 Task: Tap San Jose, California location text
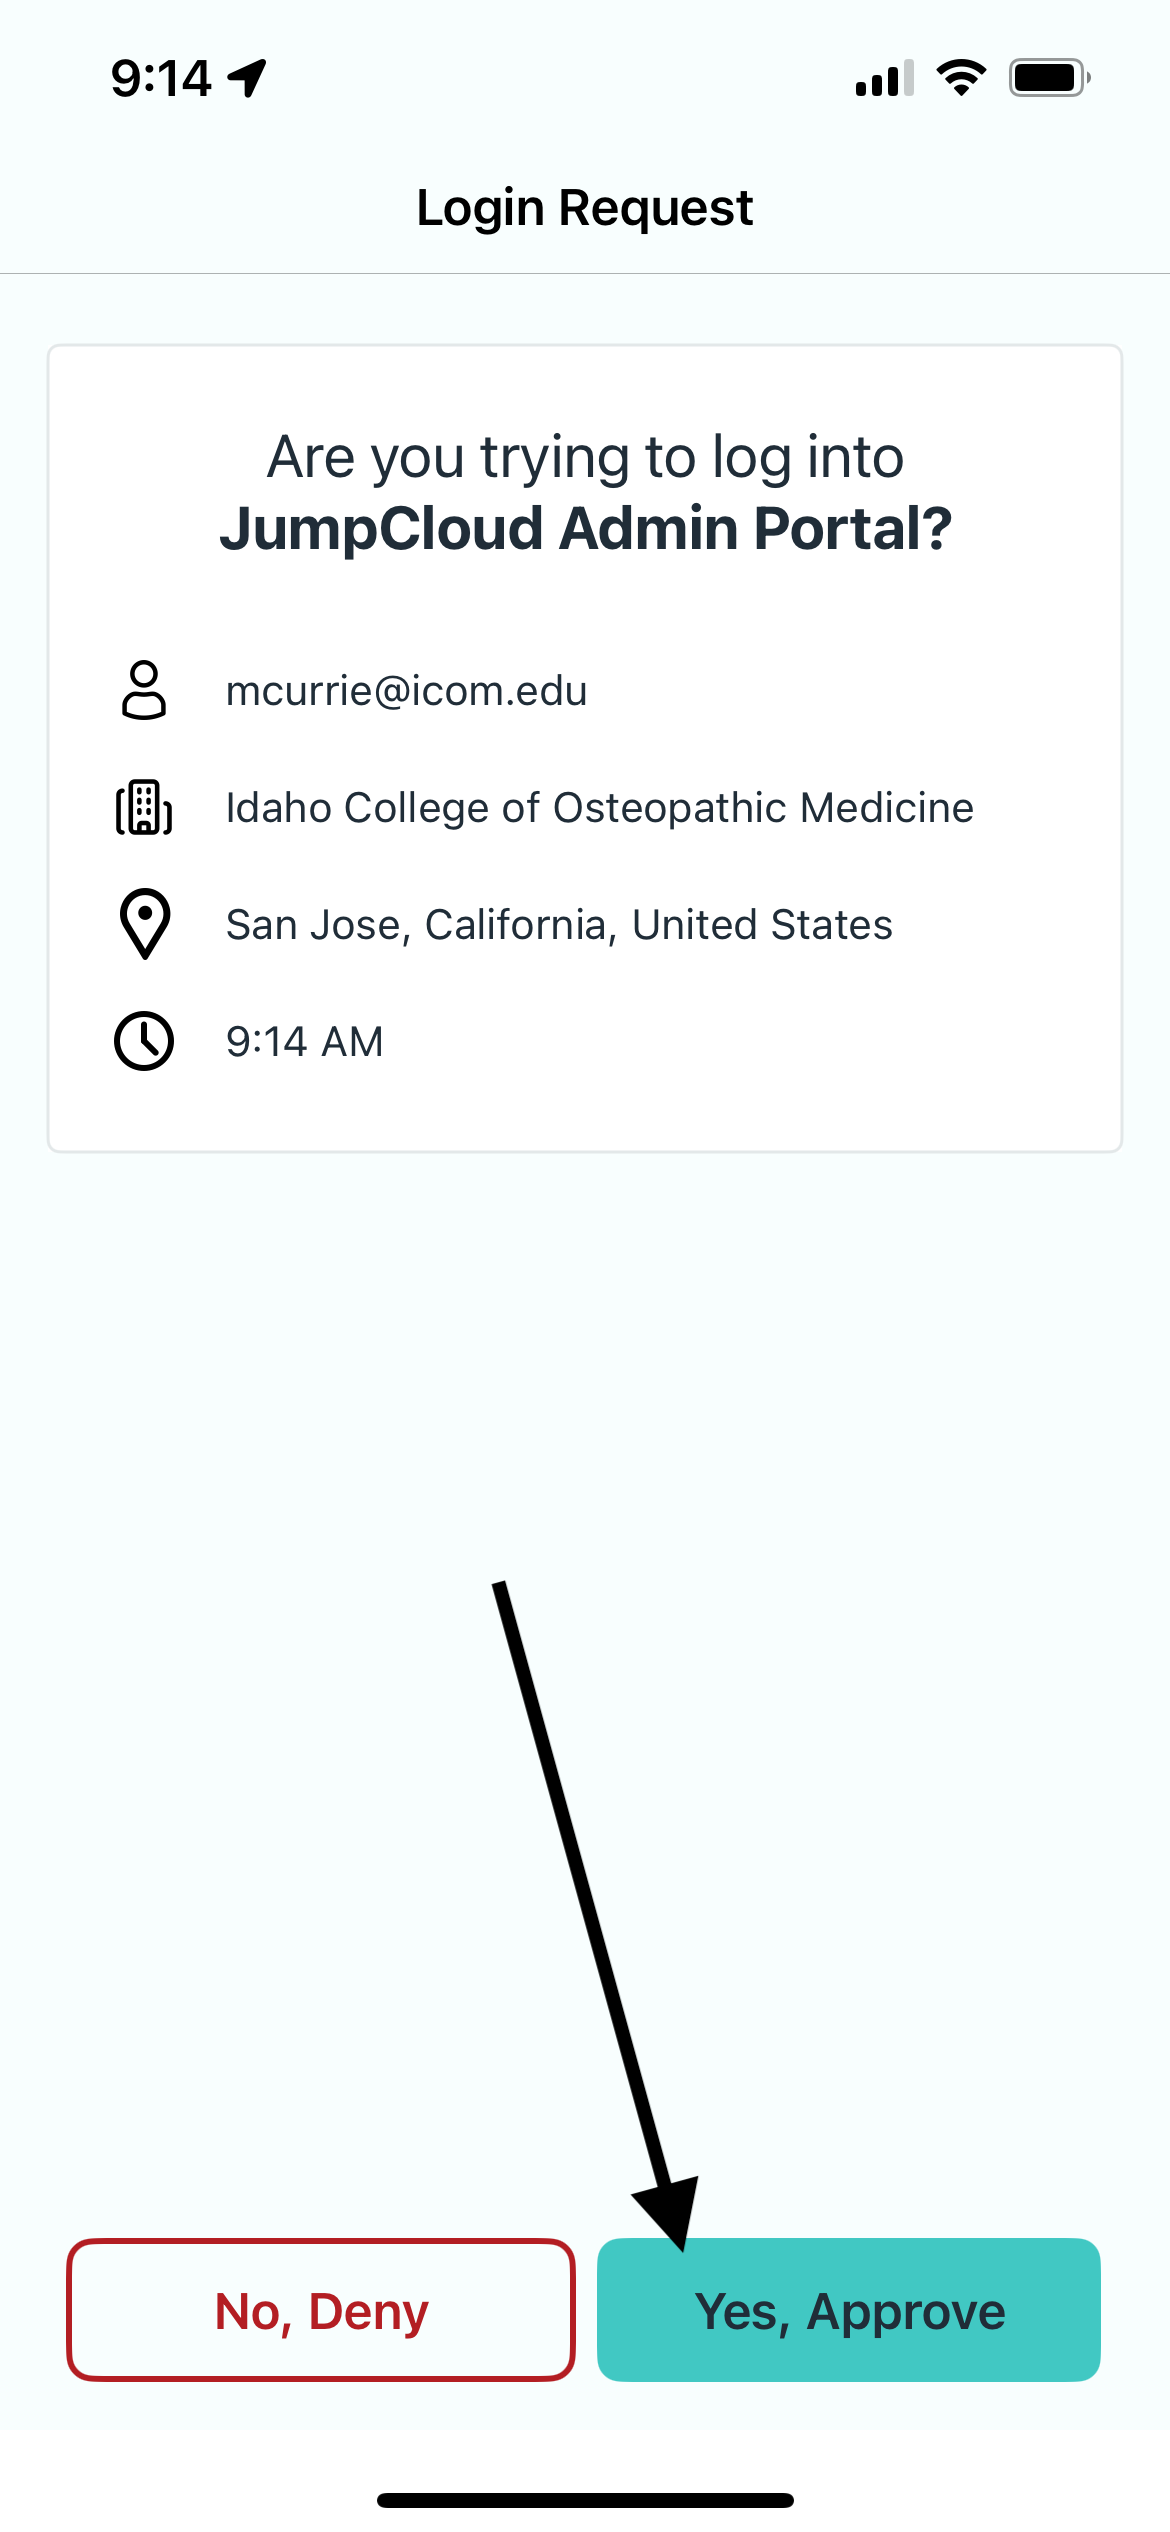559,925
